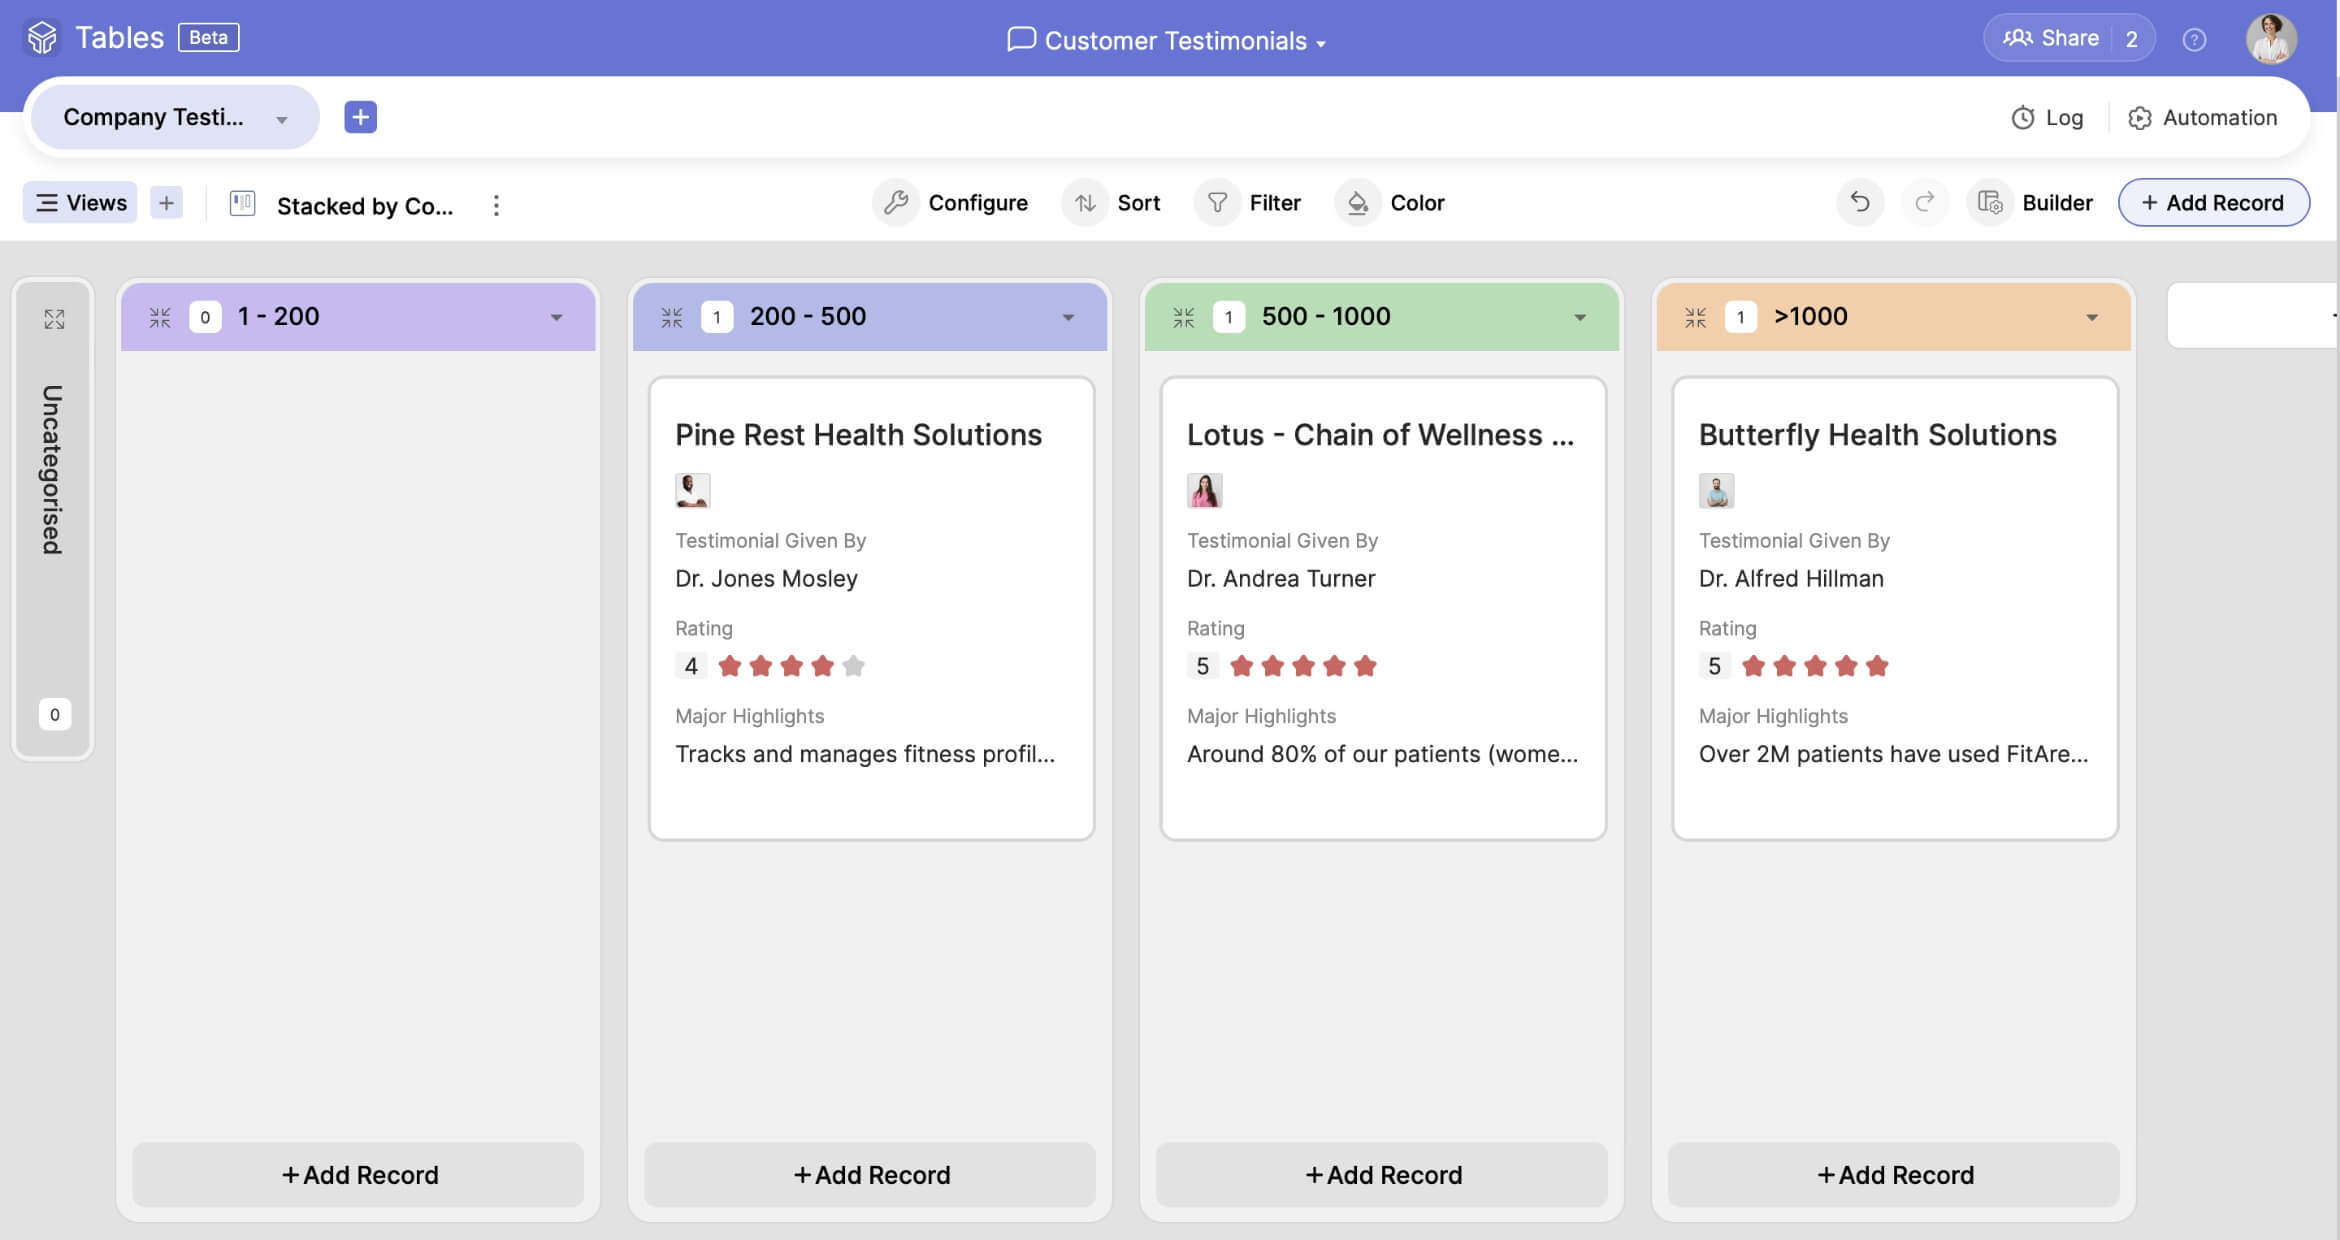
Task: Open the Views menu
Action: tap(81, 203)
